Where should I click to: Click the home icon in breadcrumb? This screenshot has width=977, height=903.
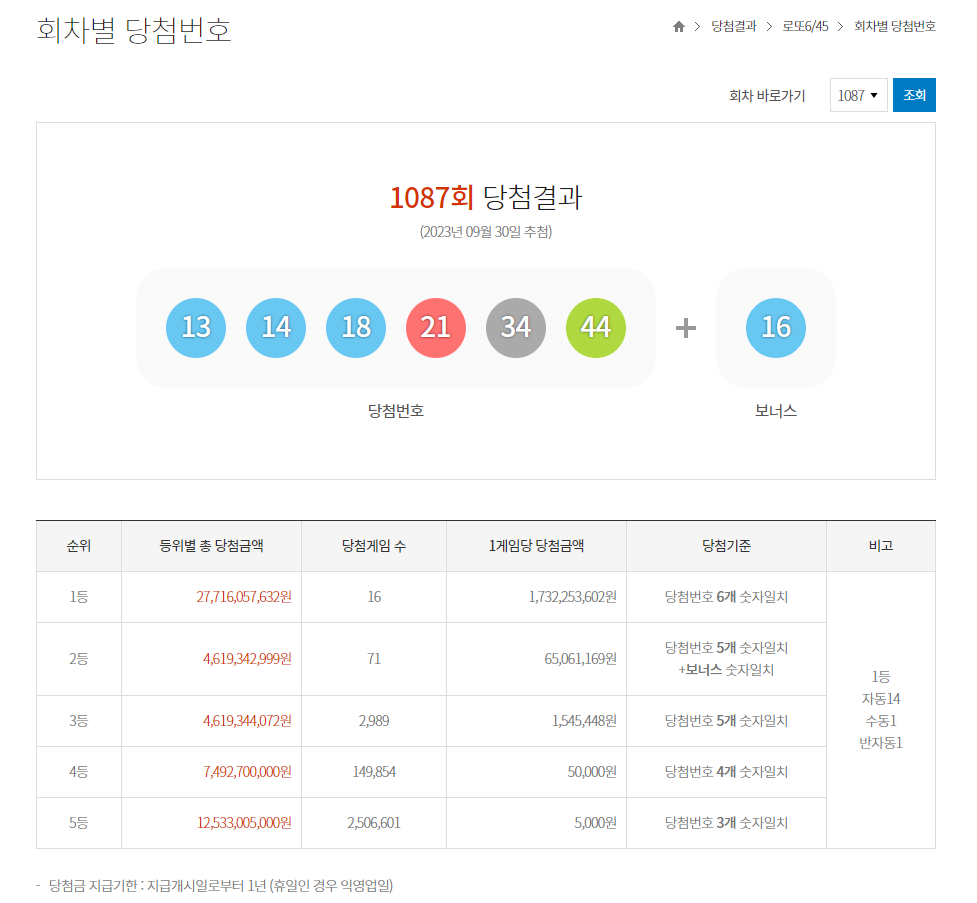(679, 26)
